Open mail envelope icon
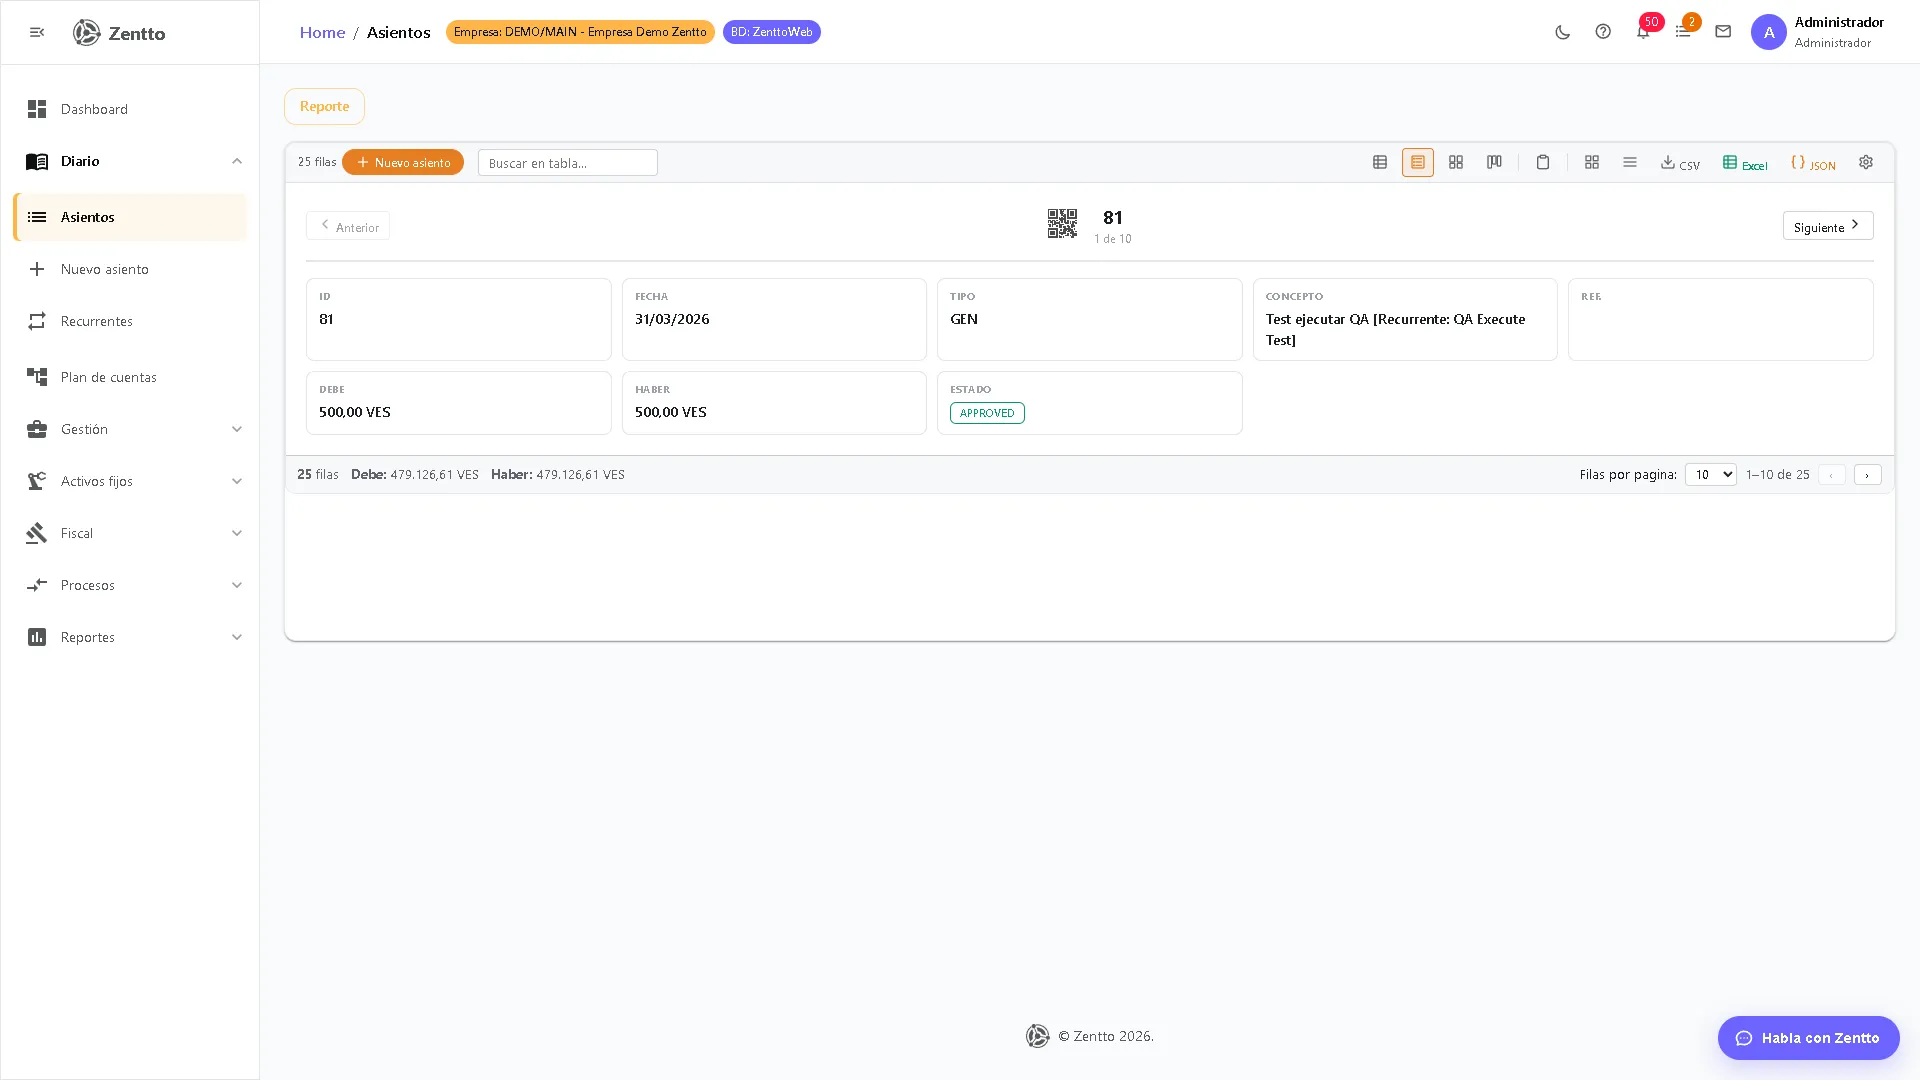Image resolution: width=1920 pixels, height=1080 pixels. (x=1723, y=32)
